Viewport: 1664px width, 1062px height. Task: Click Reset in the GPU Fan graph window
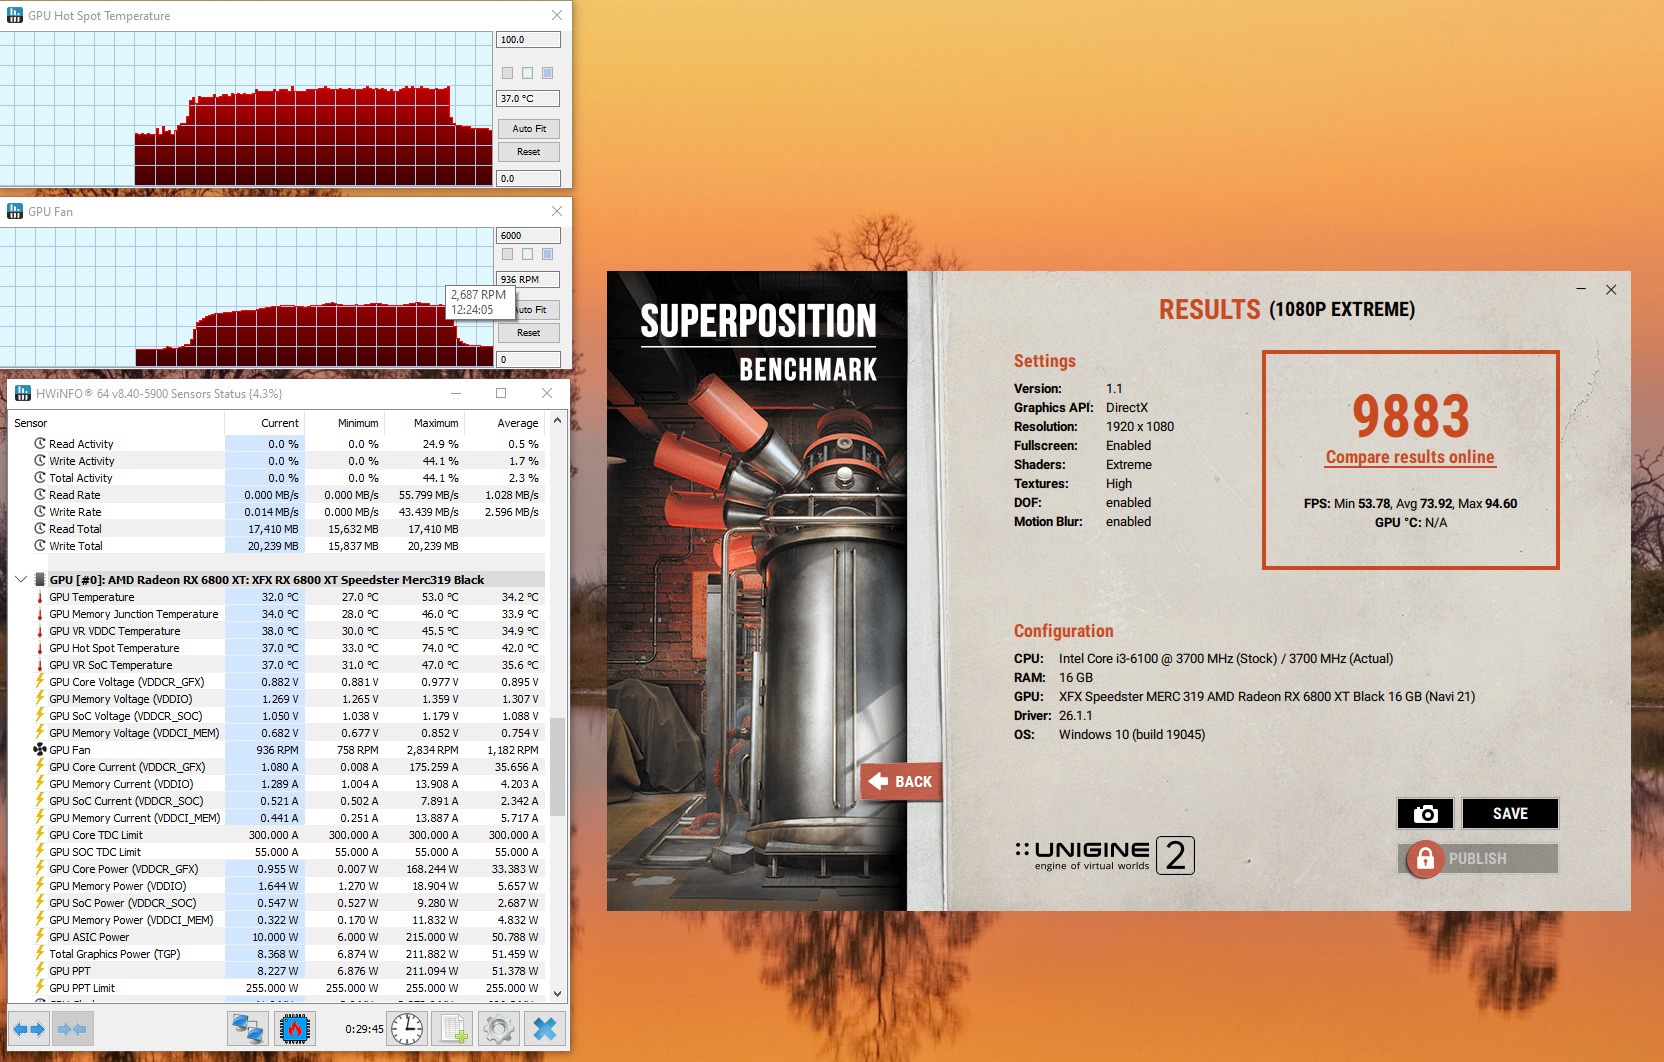(529, 333)
